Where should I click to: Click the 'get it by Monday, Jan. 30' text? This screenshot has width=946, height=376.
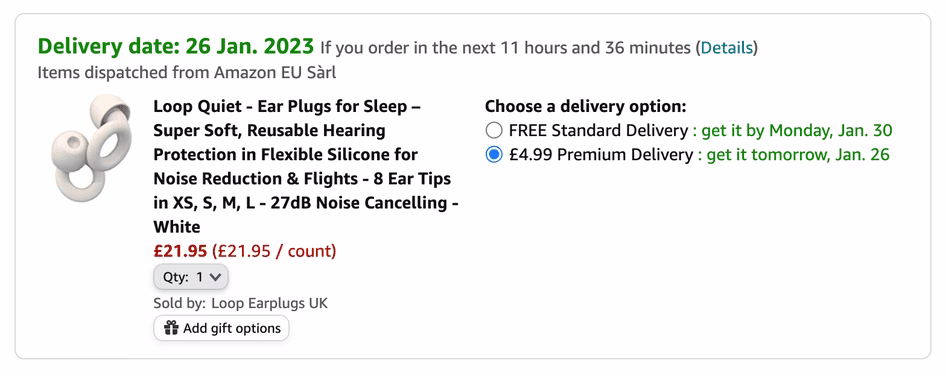click(x=796, y=130)
